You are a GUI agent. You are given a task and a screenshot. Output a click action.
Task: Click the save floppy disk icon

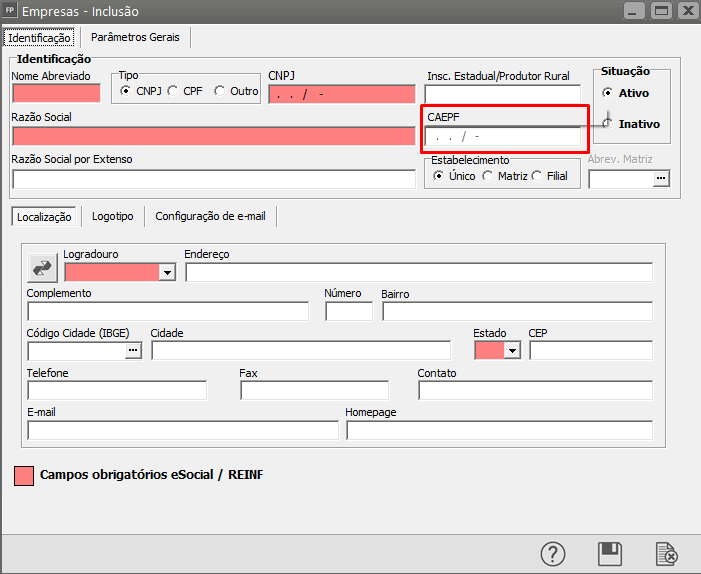pos(610,553)
